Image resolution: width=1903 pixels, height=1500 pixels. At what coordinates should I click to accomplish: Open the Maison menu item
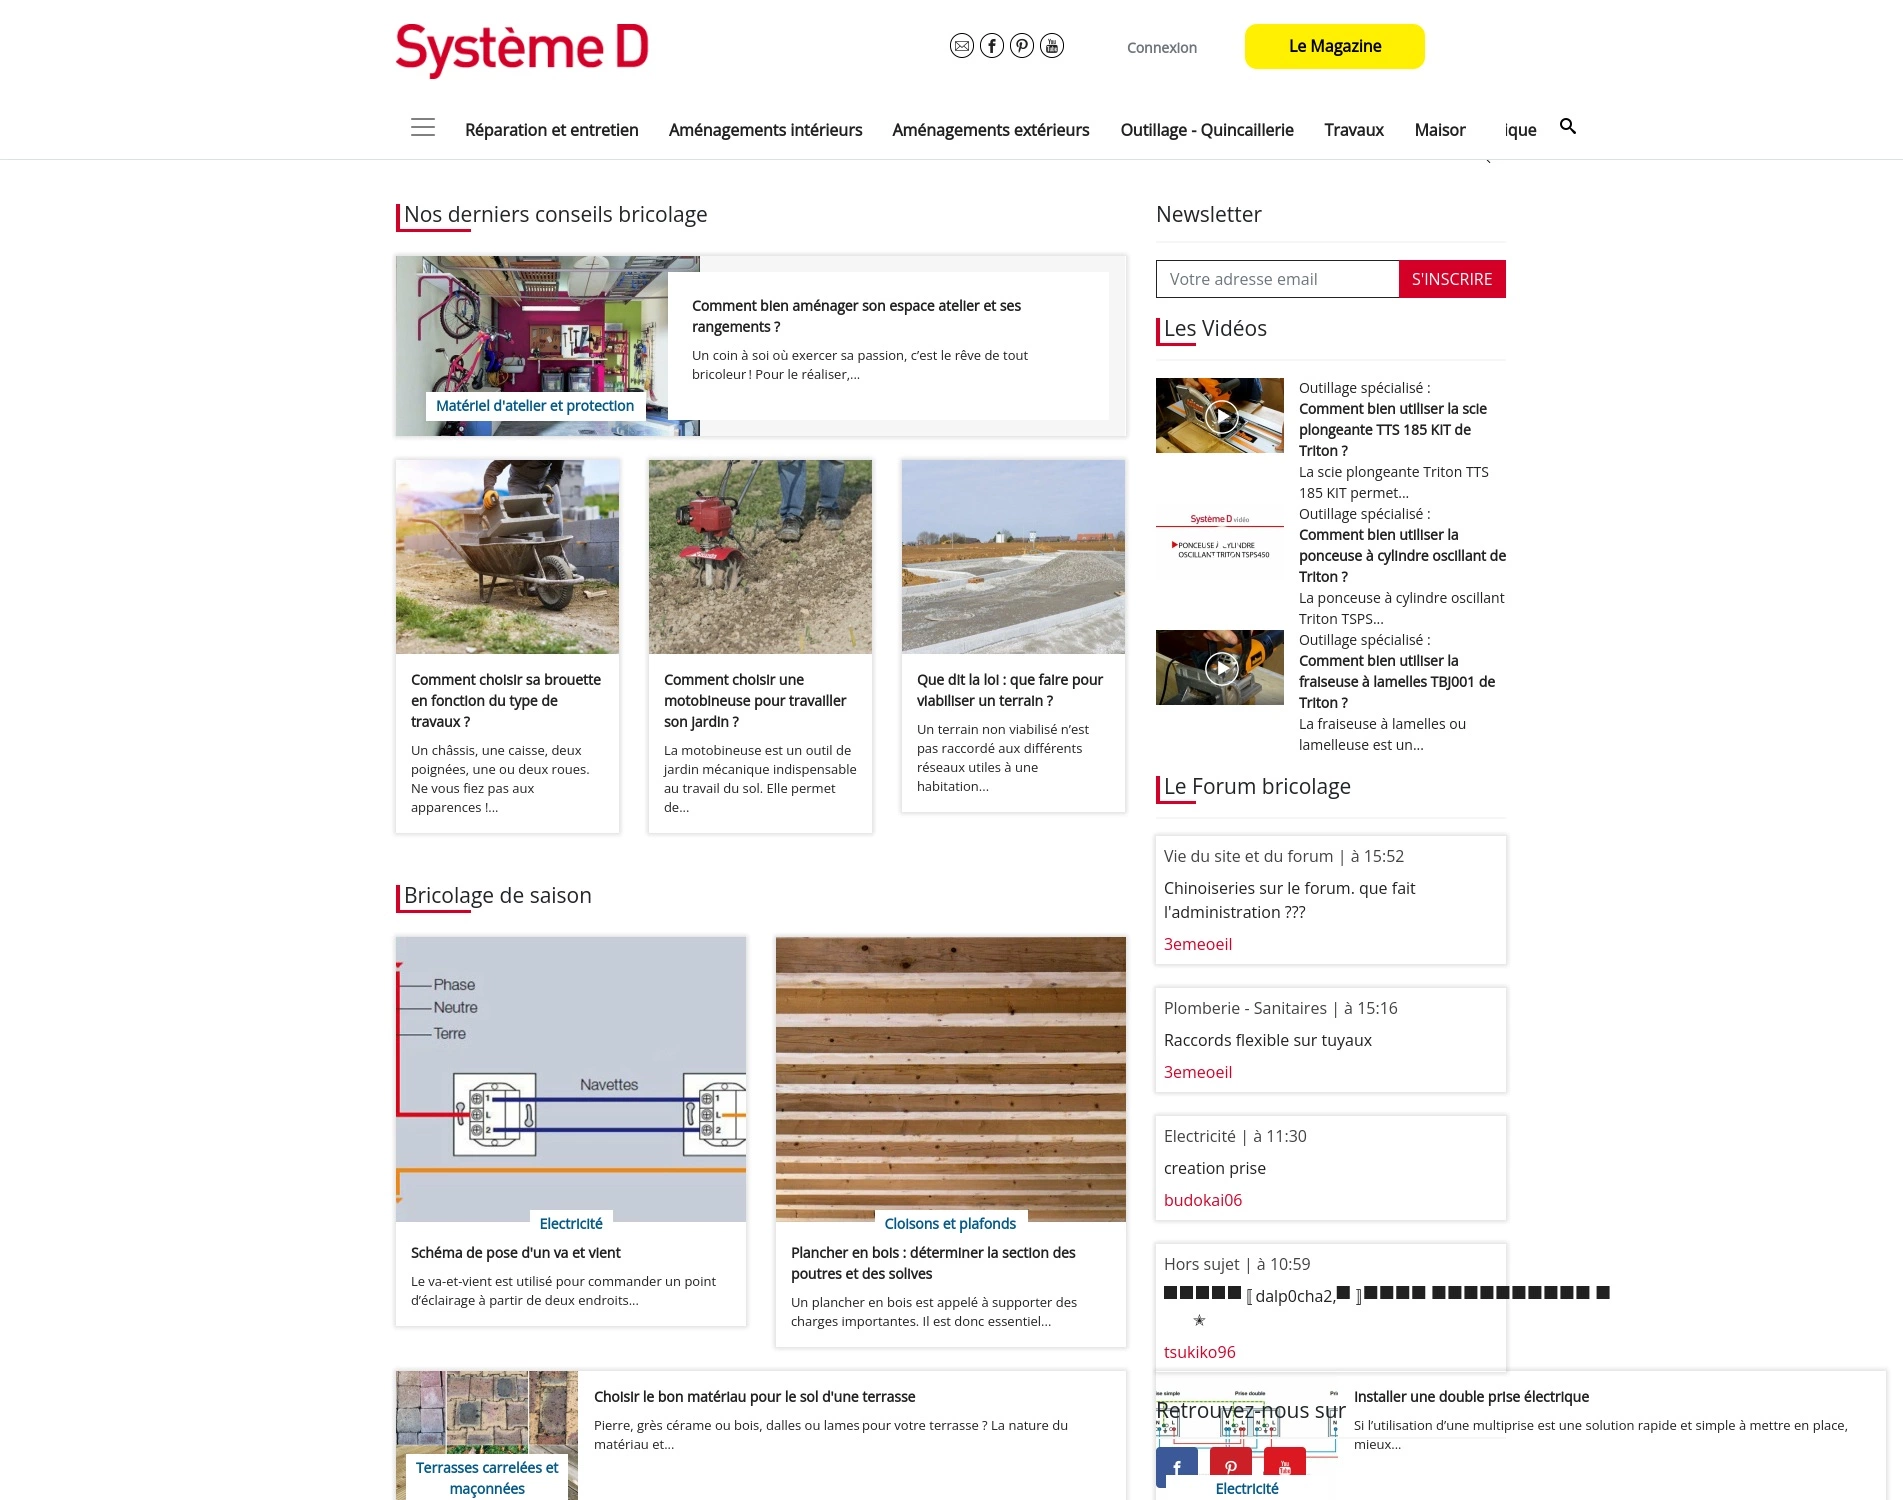click(x=1440, y=130)
